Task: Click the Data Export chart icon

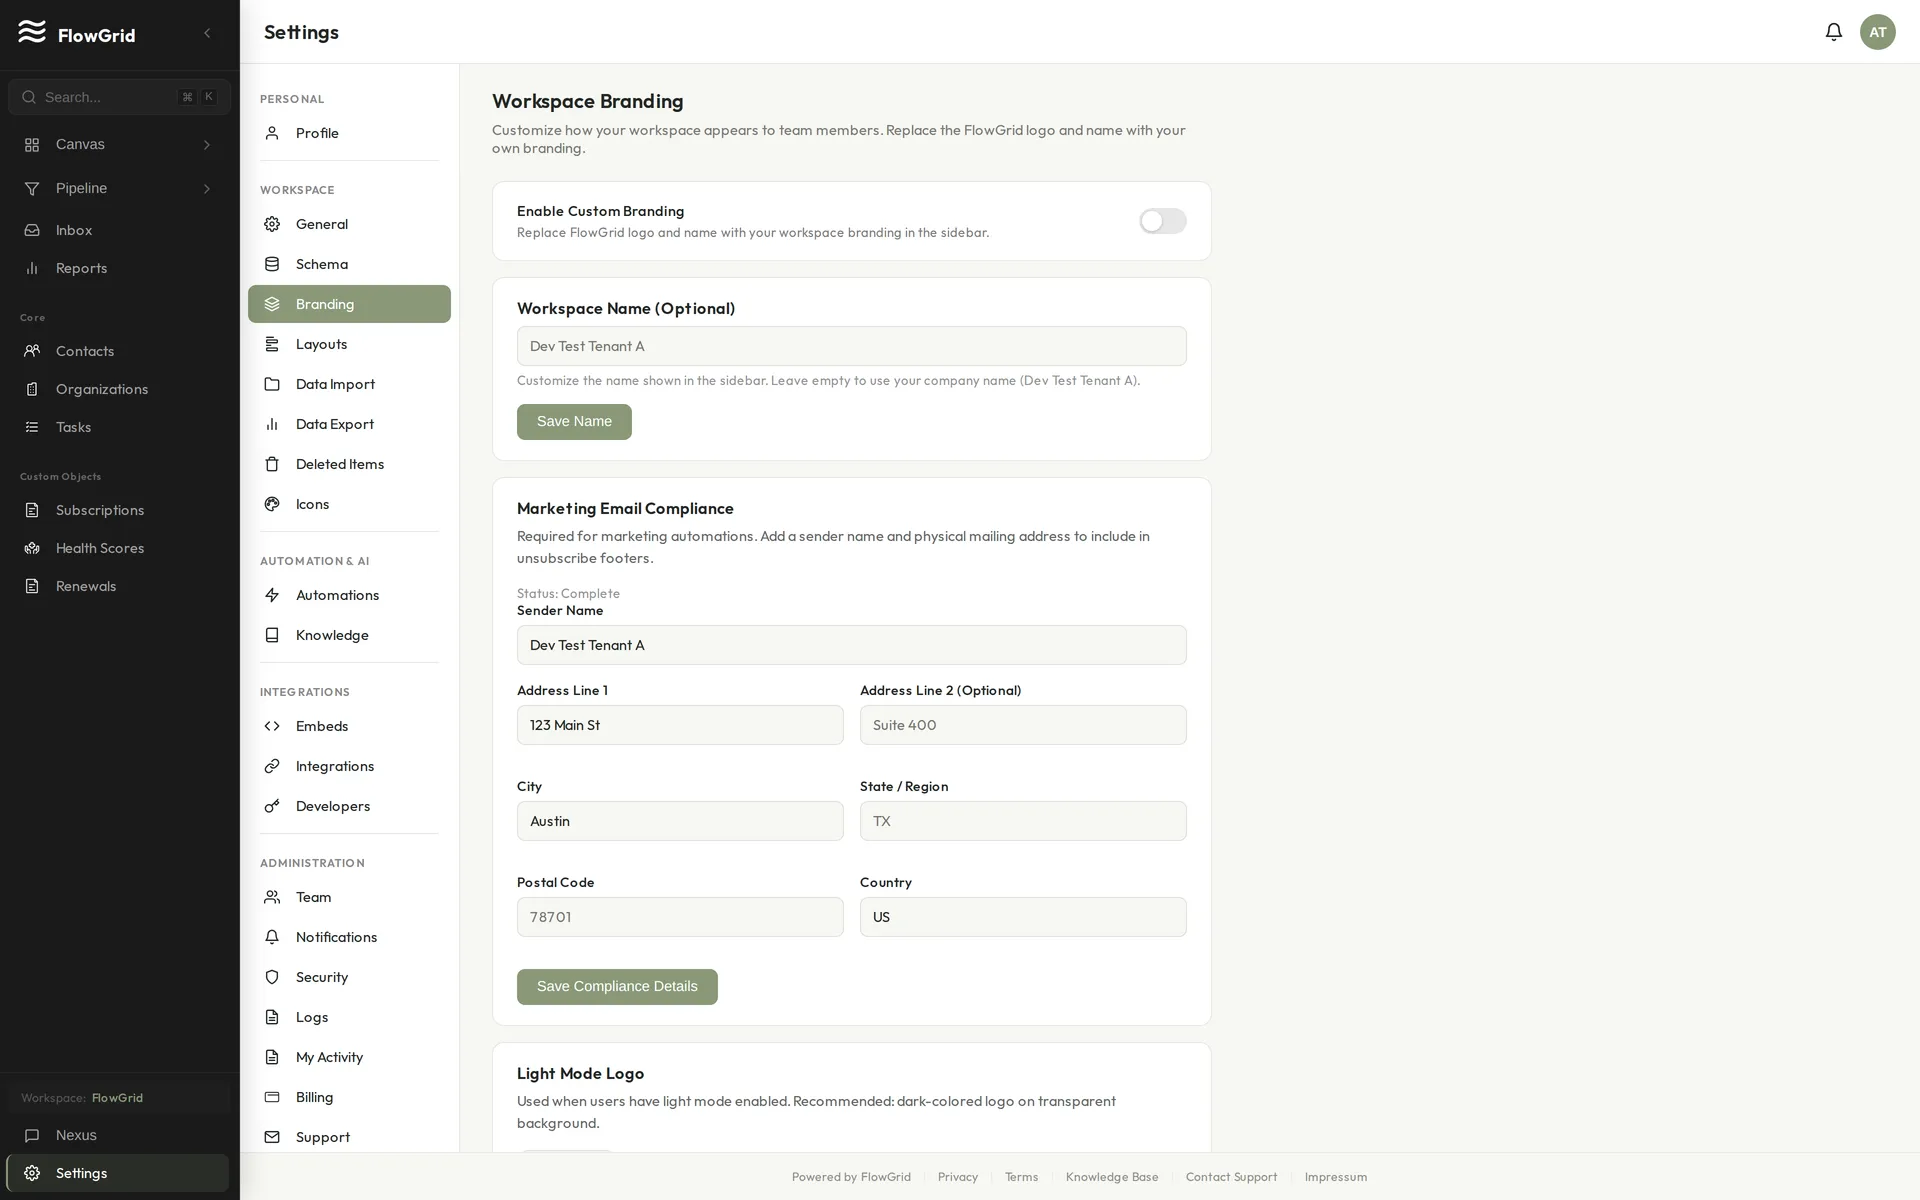Action: pos(272,424)
